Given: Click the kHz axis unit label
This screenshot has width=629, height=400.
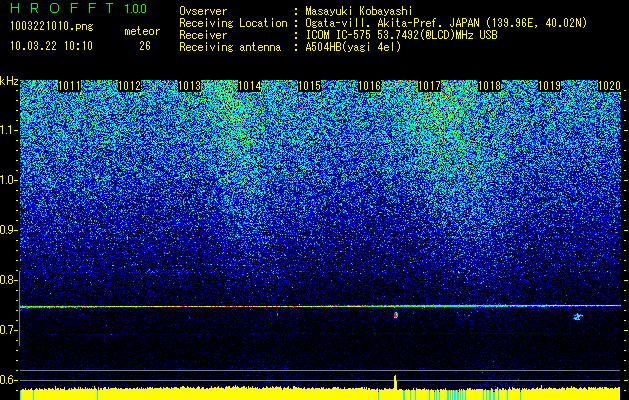Looking at the screenshot, I should [9, 81].
